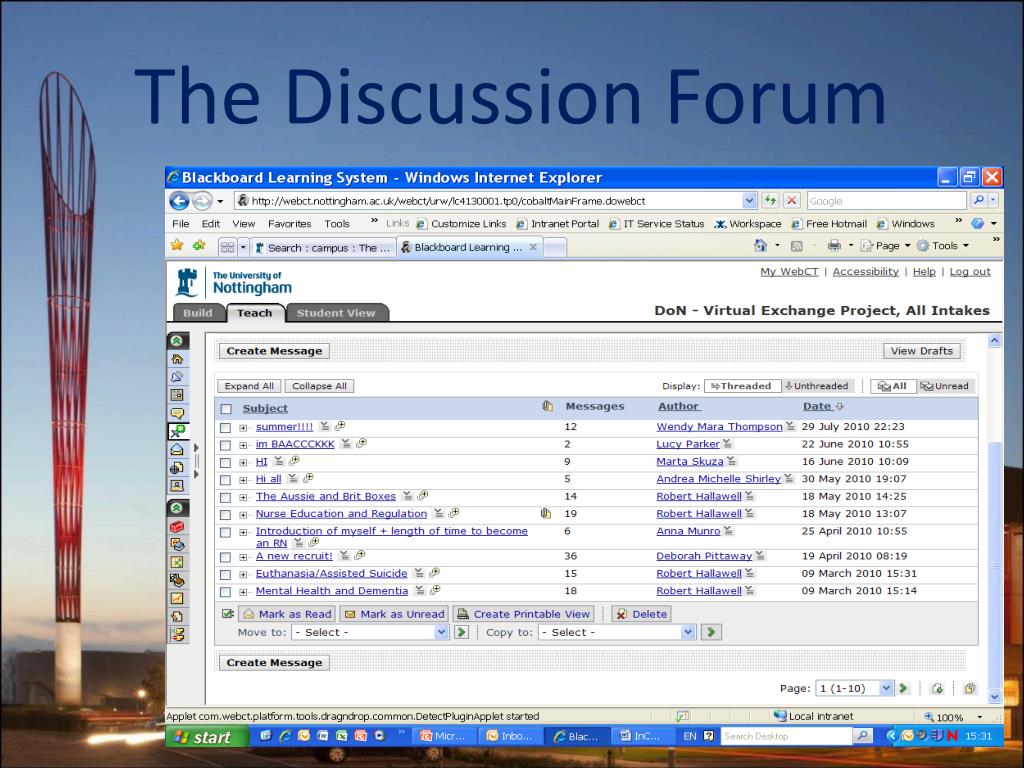The height and width of the screenshot is (768, 1024).
Task: Open author link Wendy Mara Thompson
Action: click(719, 426)
